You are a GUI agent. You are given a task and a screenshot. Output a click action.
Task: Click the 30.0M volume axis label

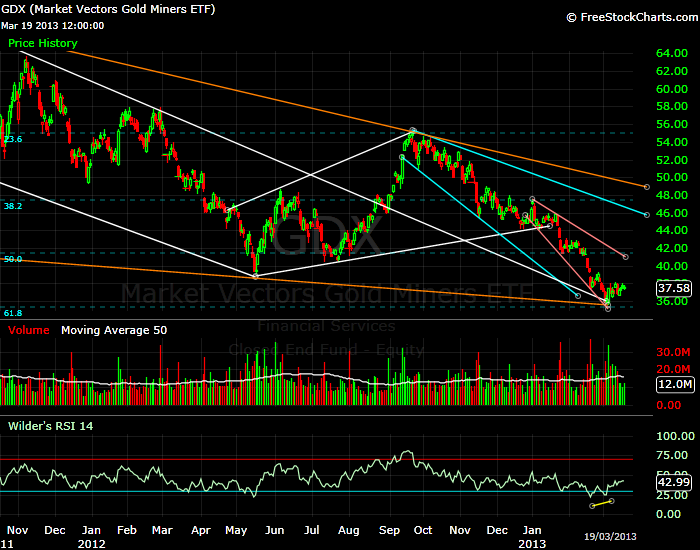(x=673, y=352)
